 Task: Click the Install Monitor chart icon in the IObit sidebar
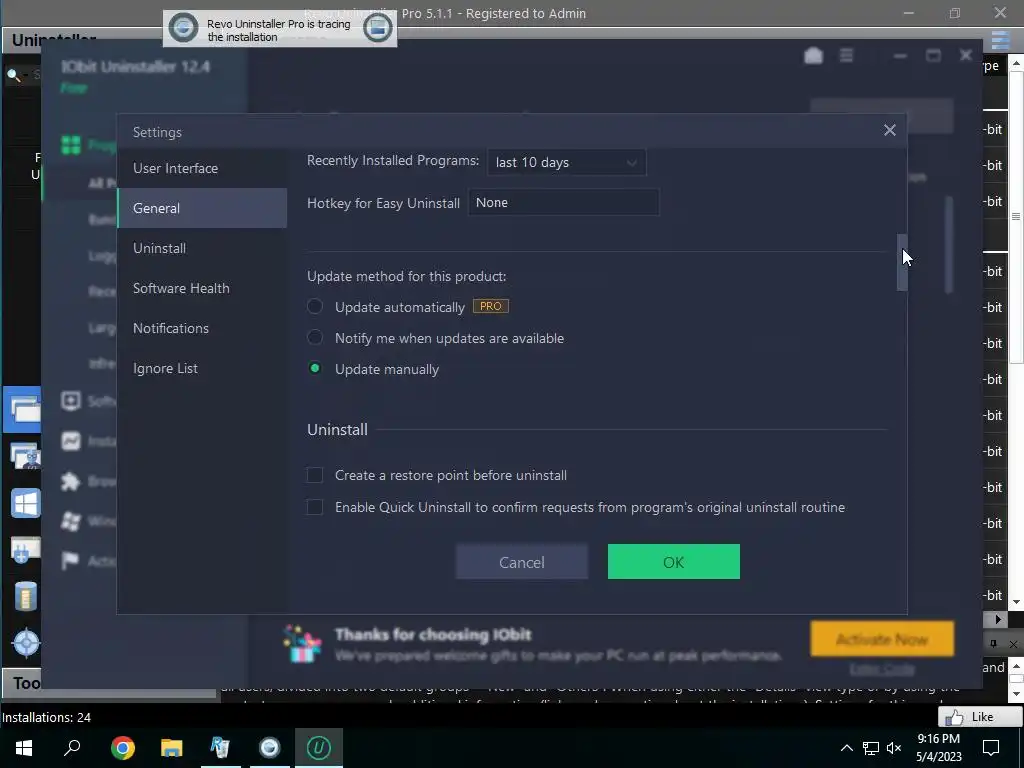pos(71,441)
